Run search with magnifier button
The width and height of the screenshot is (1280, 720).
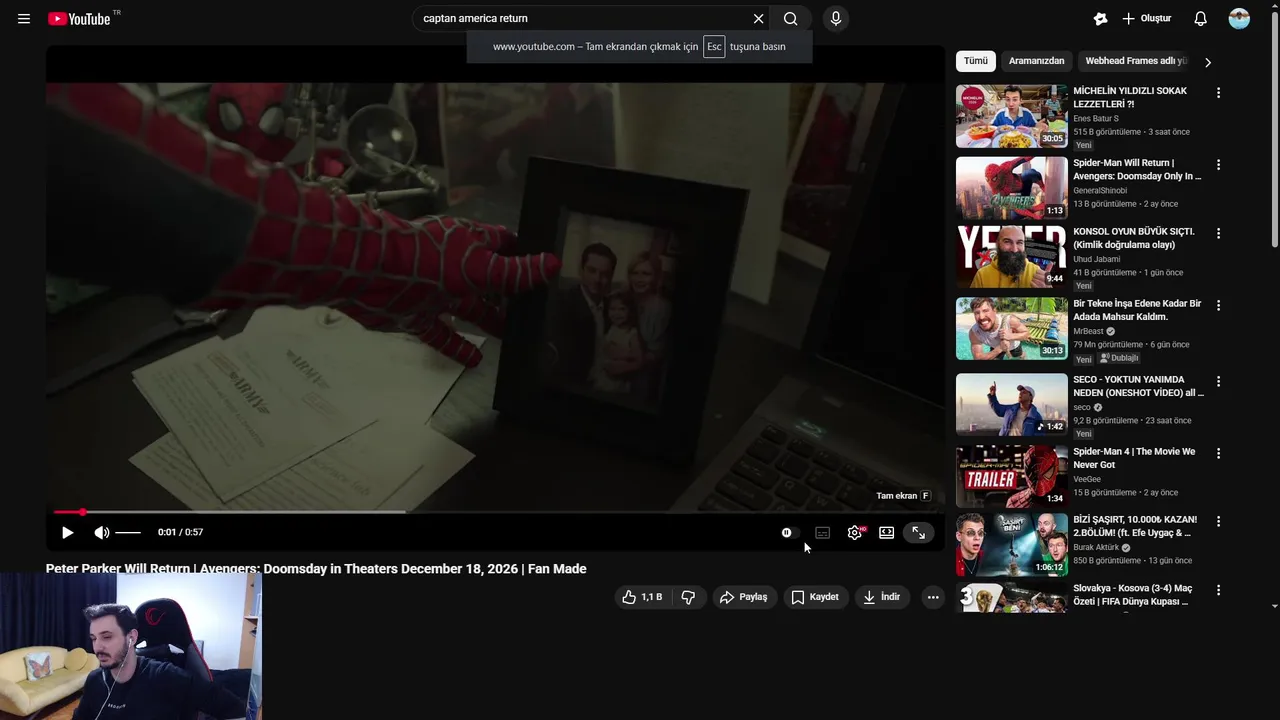791,18
